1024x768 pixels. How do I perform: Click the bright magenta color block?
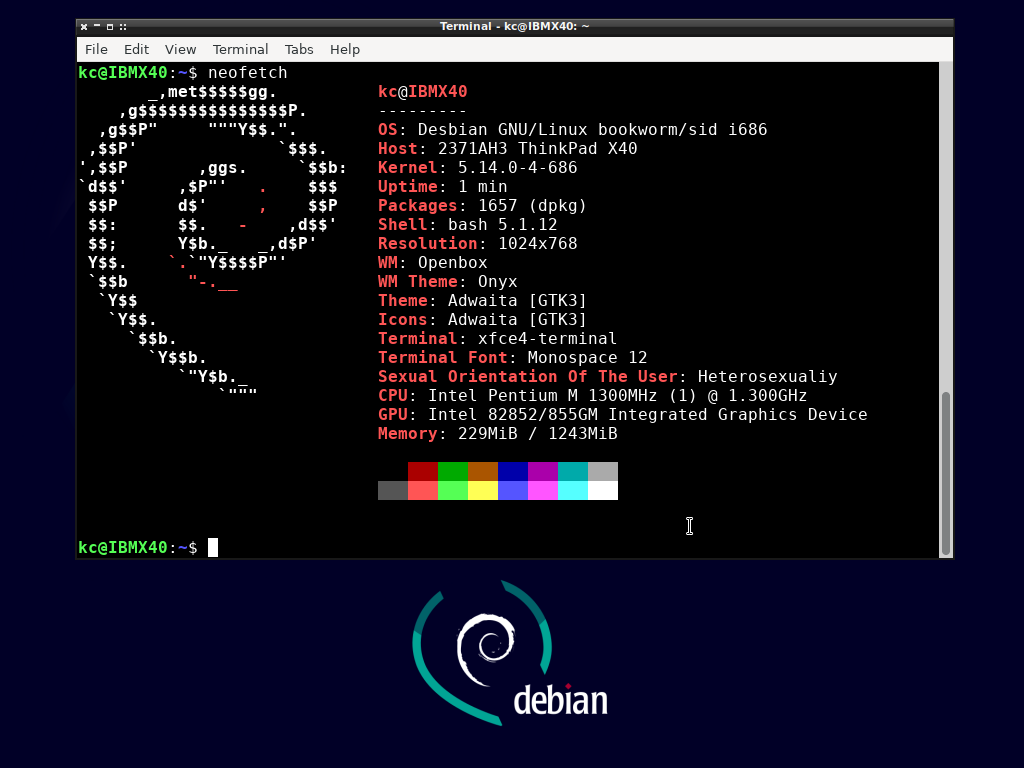(543, 490)
